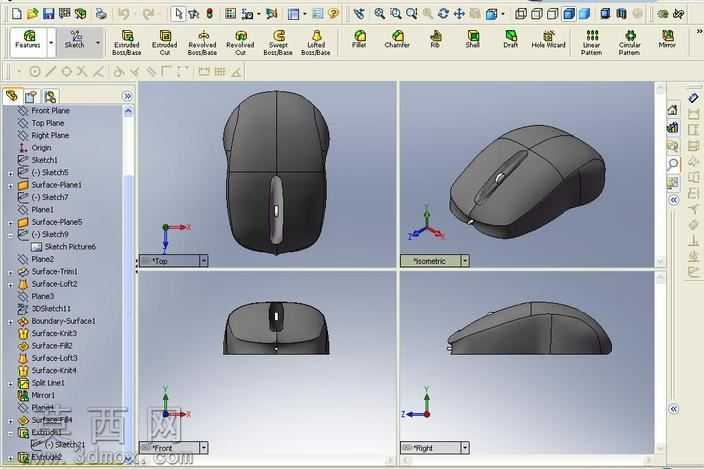Select Surface-Loft2 in the tree

point(54,284)
